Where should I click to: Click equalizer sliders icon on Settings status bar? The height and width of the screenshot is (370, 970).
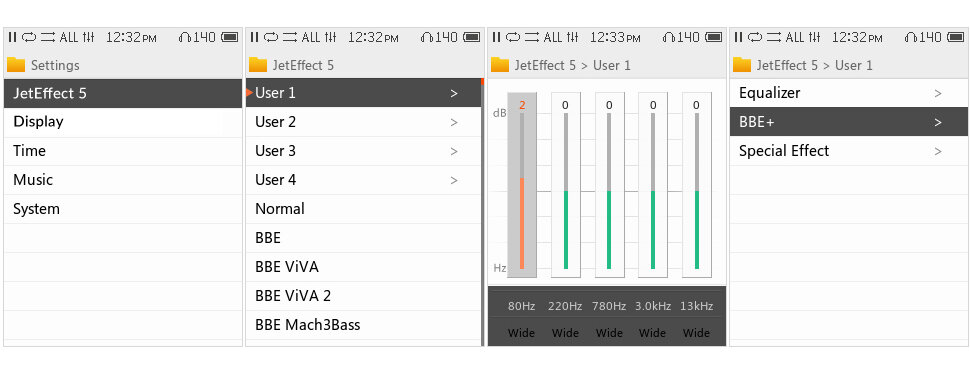[88, 37]
